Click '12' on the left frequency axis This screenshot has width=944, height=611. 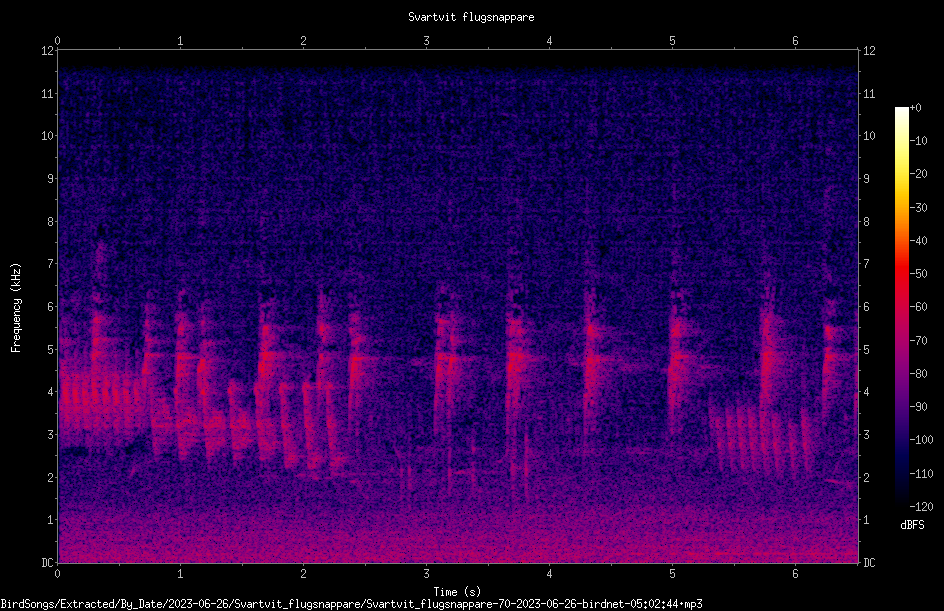coord(47,51)
